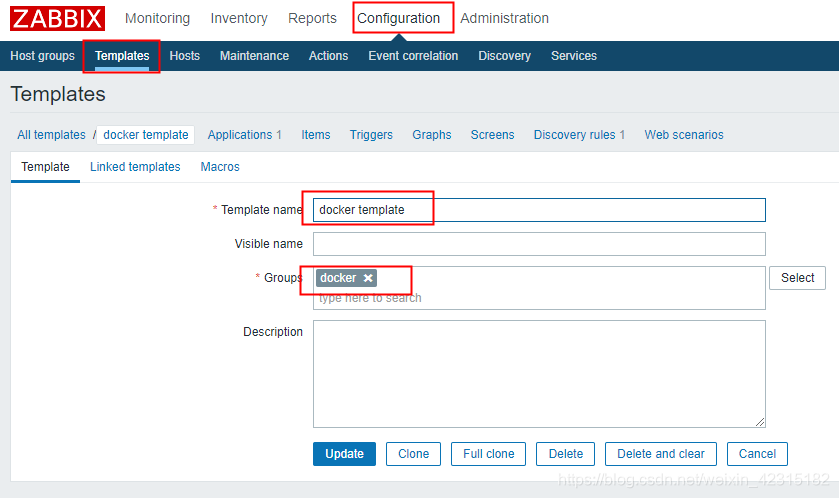Image resolution: width=839 pixels, height=498 pixels.
Task: Switch to the Linked templates tab
Action: [x=135, y=167]
